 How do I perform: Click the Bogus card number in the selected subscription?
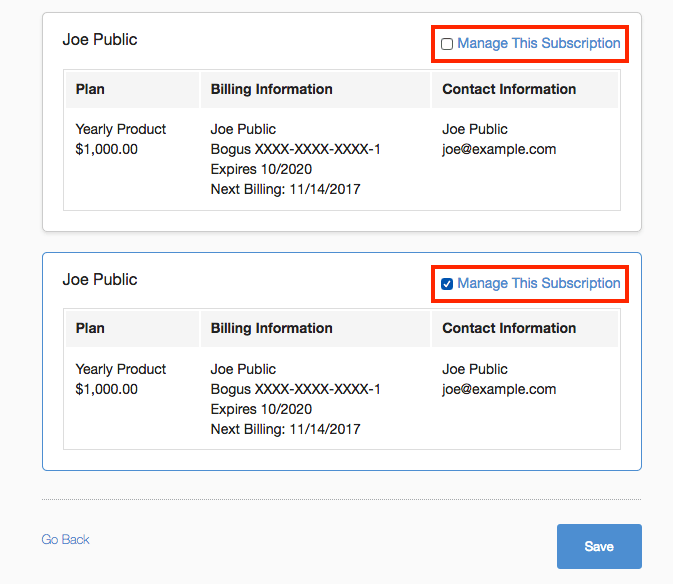click(x=295, y=389)
